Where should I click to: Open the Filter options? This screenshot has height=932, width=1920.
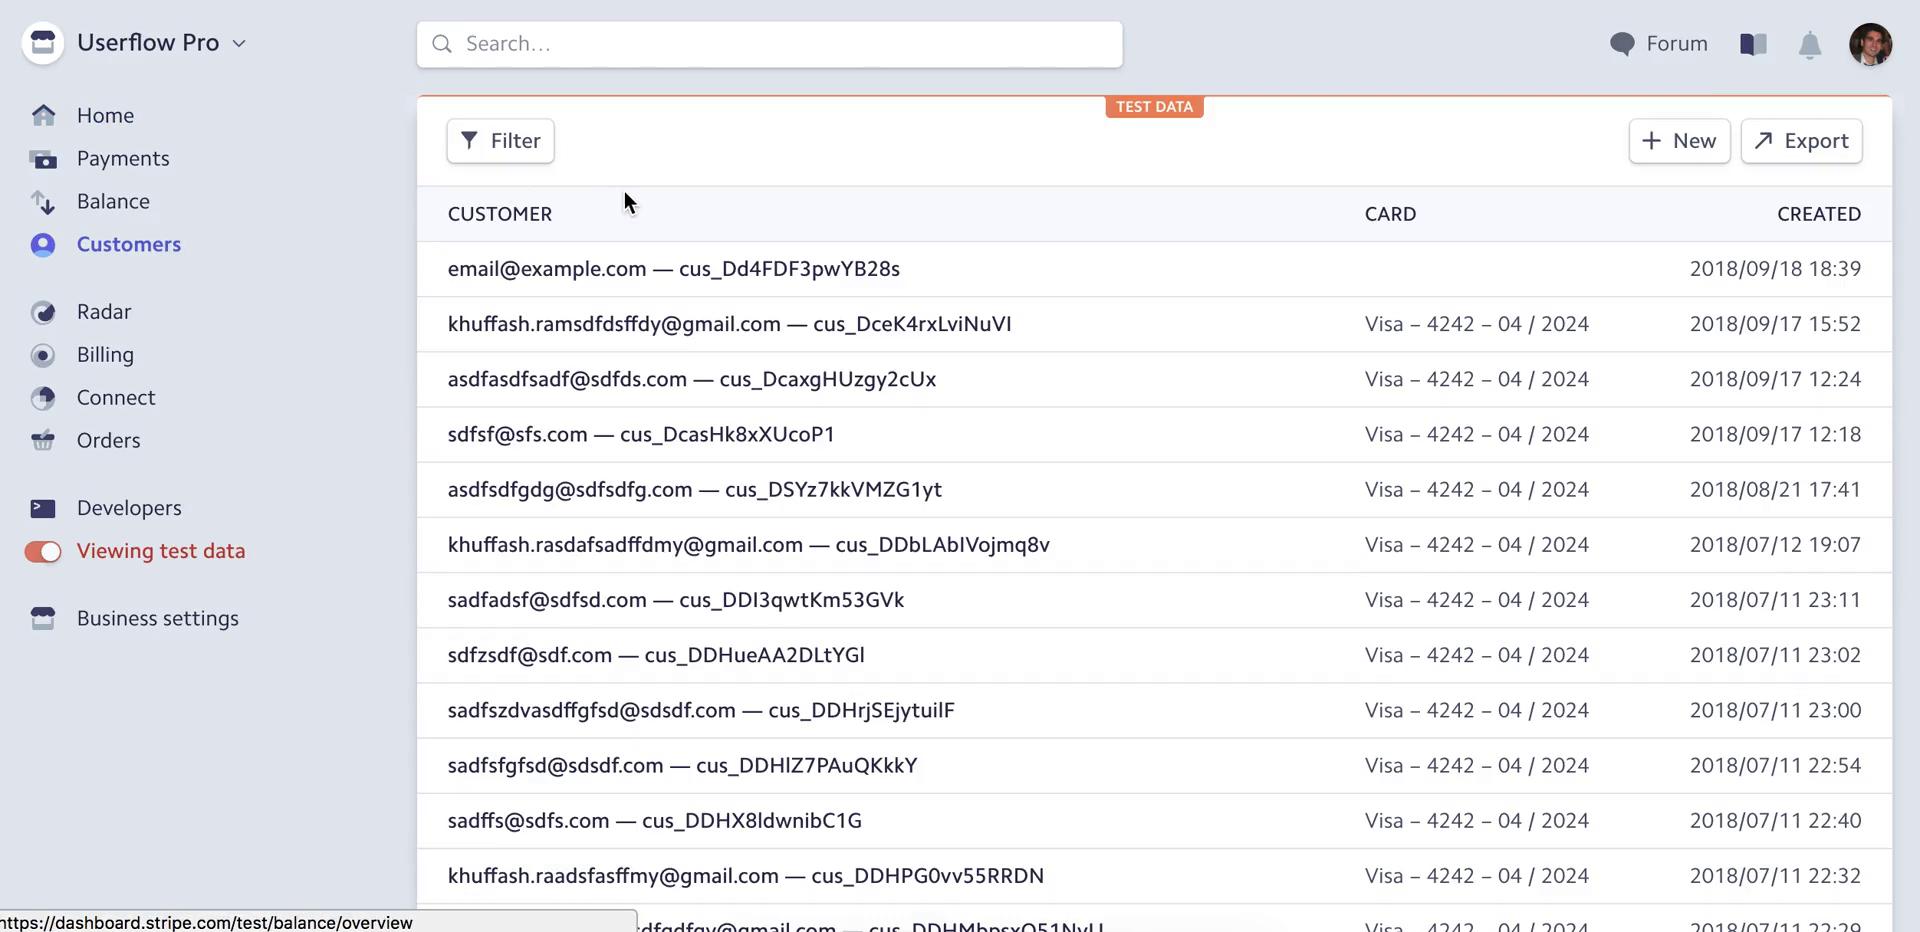tap(501, 141)
